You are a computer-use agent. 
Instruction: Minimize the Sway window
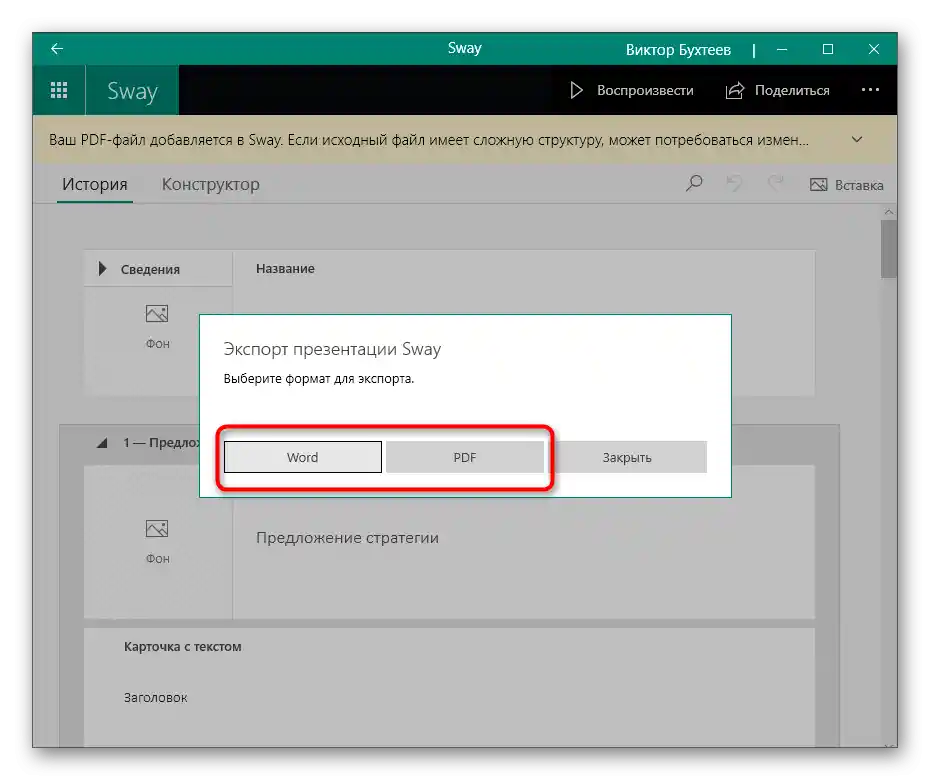[782, 49]
